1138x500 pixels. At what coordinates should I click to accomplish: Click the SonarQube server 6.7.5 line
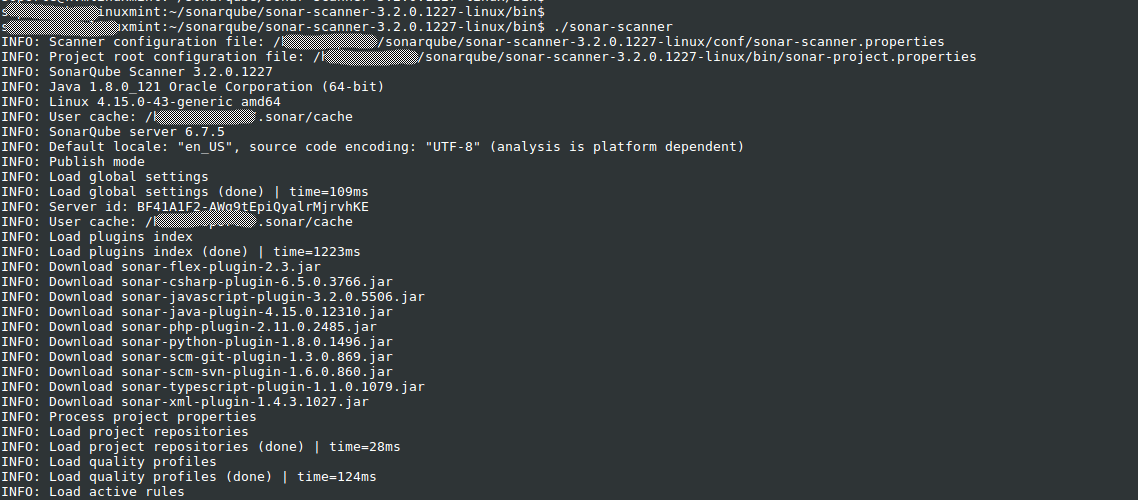(136, 132)
